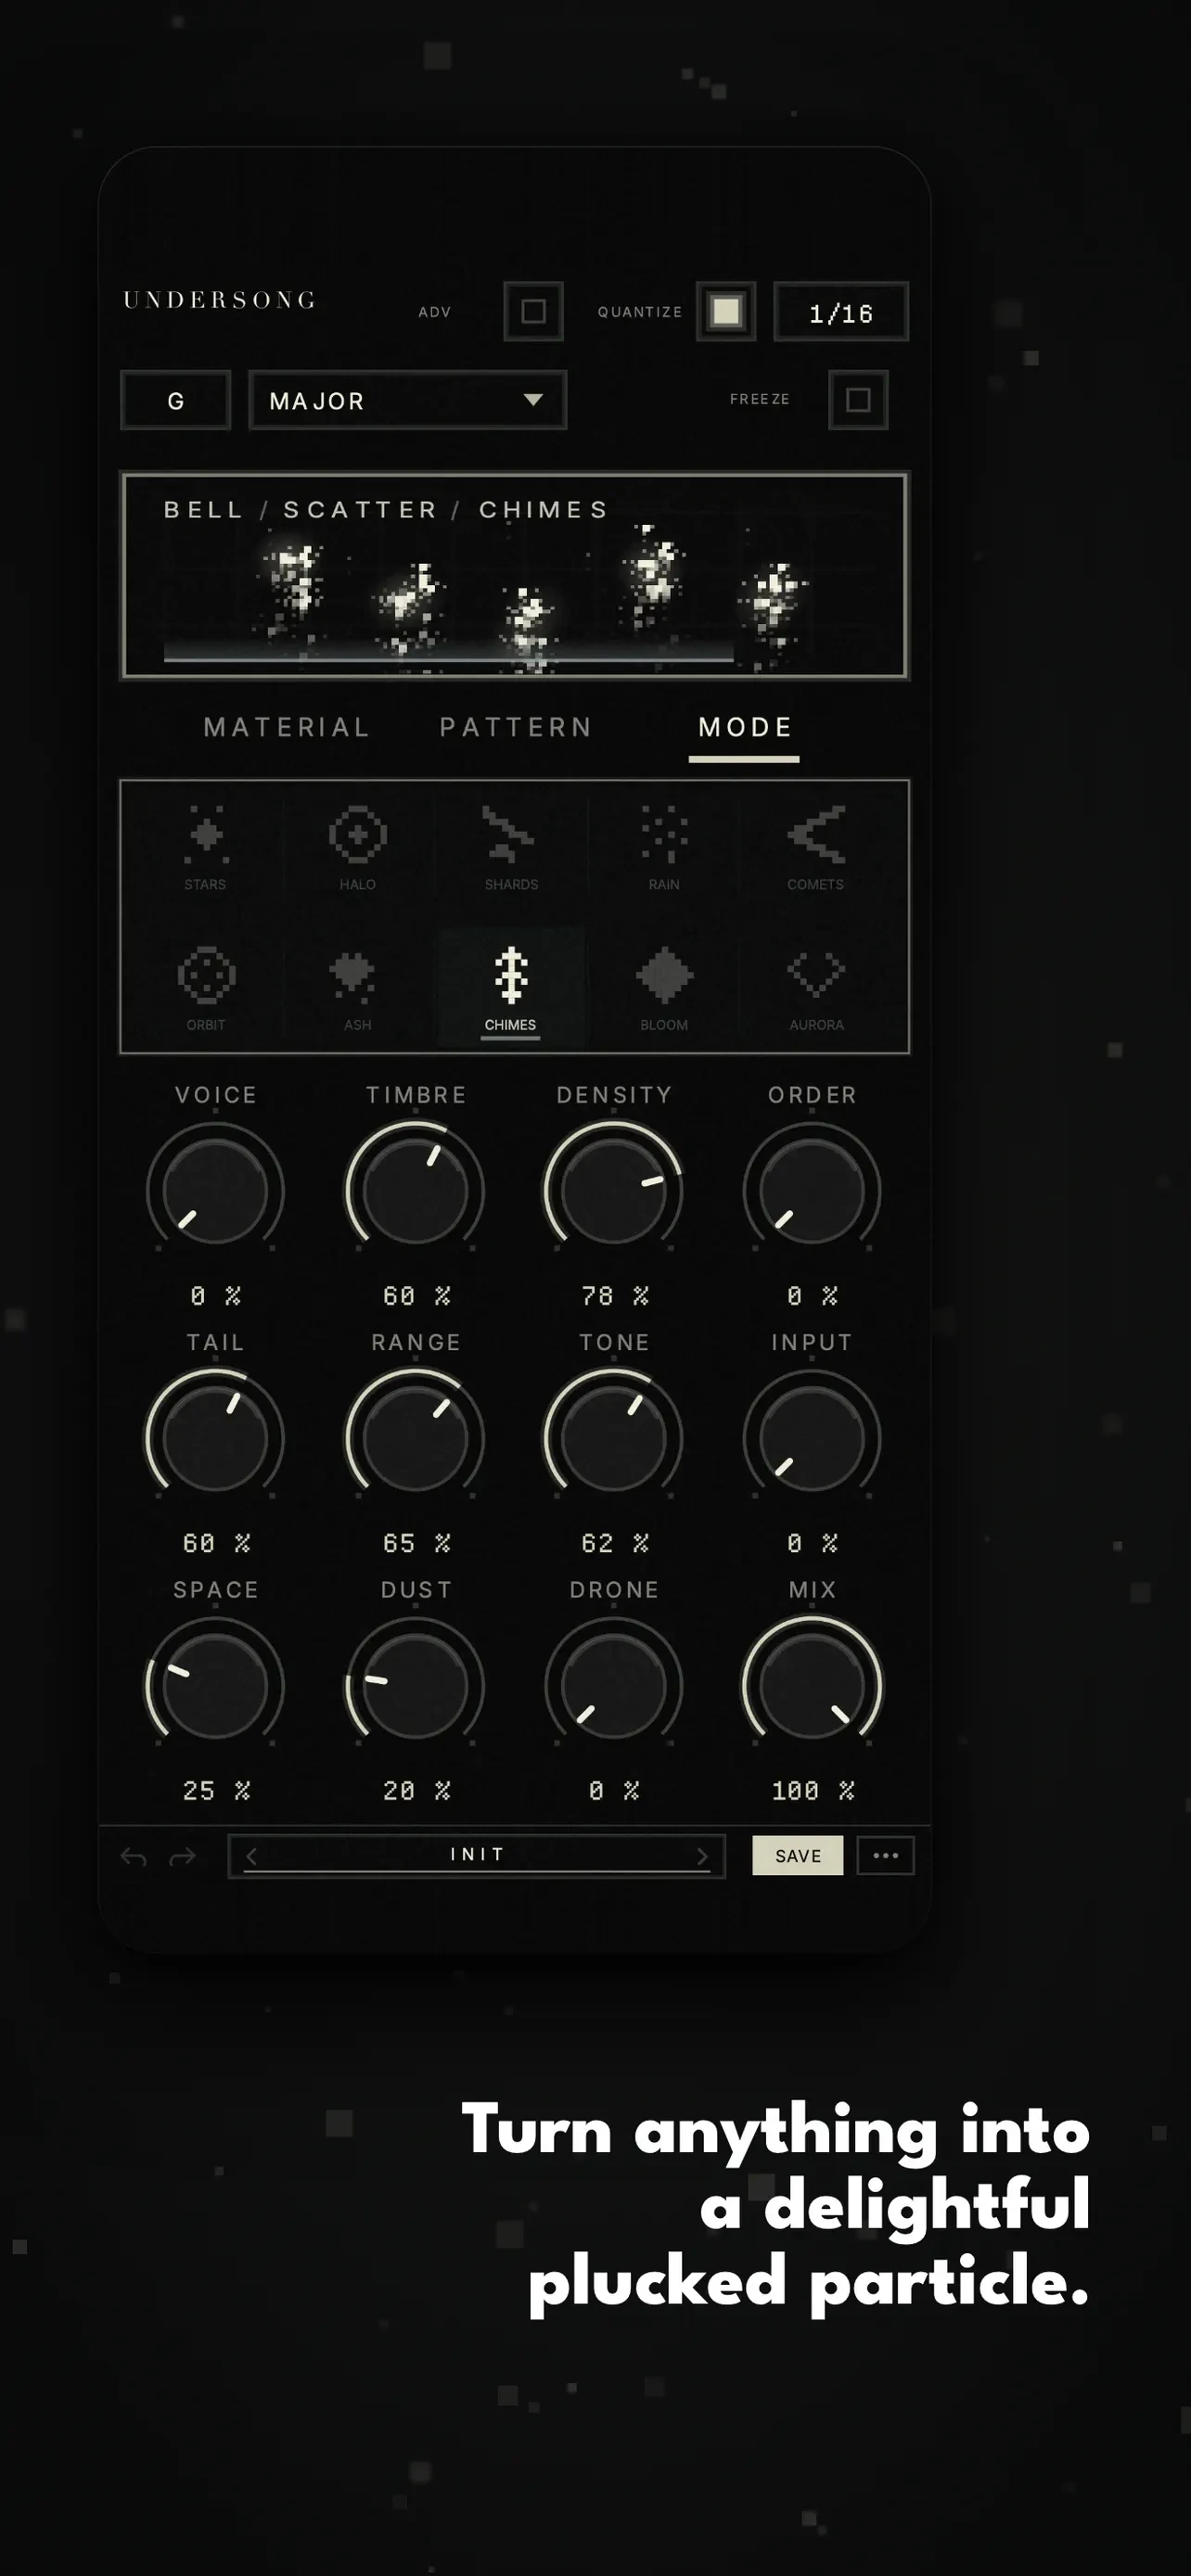Enable the Freeze checkbox
Screen dimensions: 1191x2576
(858, 400)
